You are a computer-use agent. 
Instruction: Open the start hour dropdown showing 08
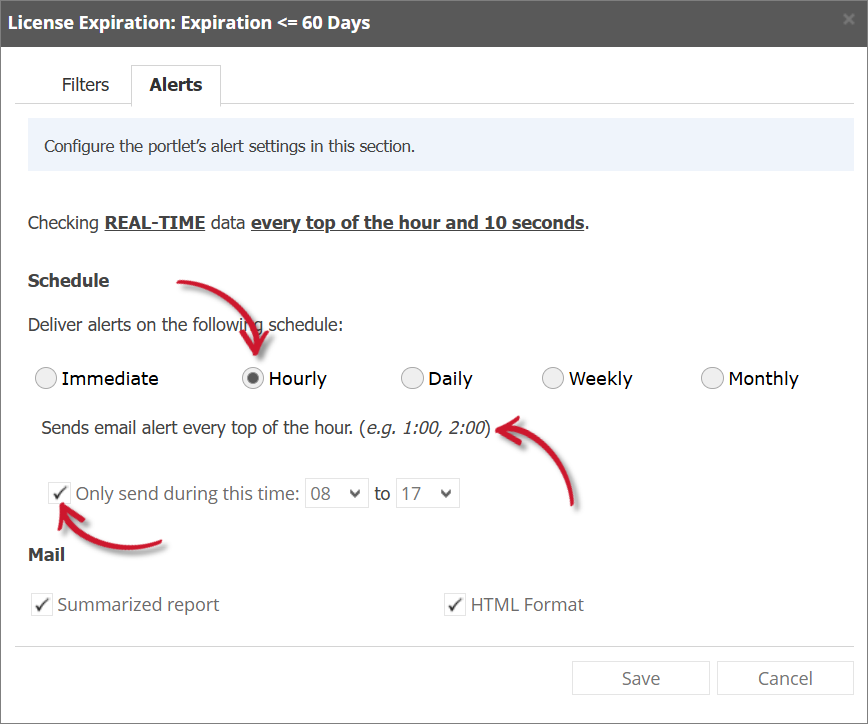(x=337, y=492)
